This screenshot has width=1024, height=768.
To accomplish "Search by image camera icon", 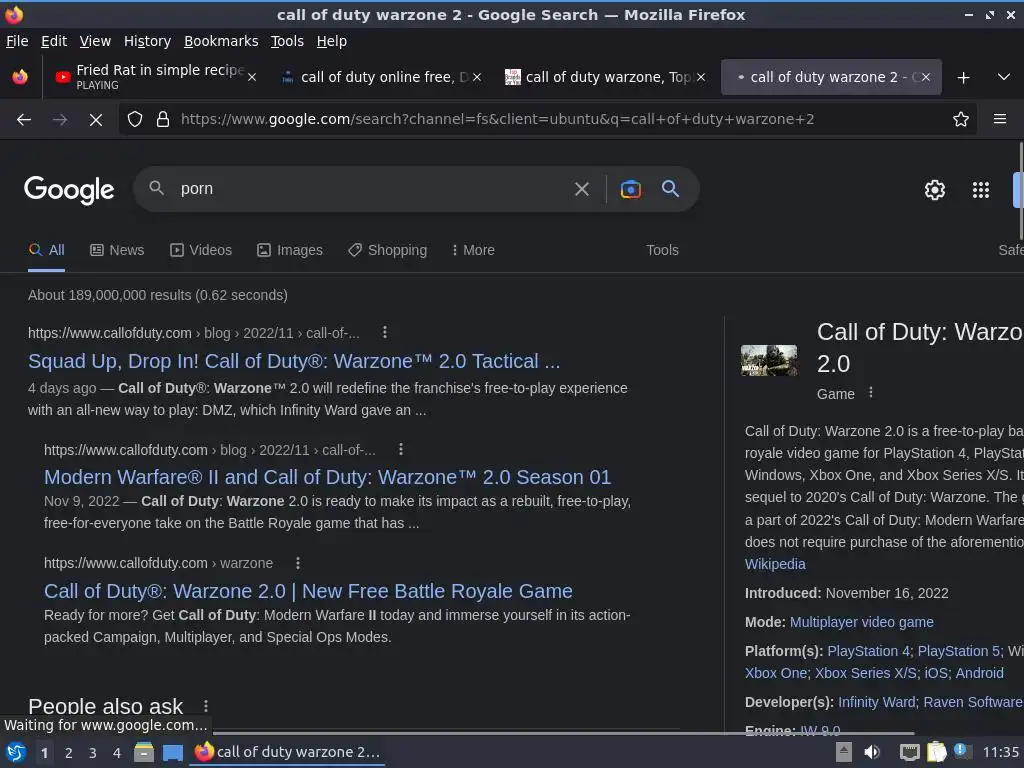I will [x=630, y=189].
